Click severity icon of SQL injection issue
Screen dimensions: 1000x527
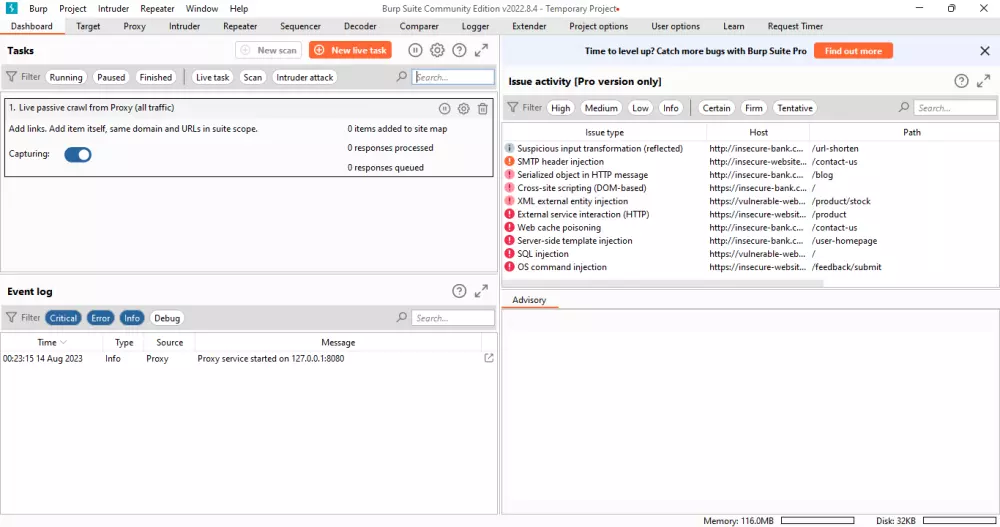[510, 253]
